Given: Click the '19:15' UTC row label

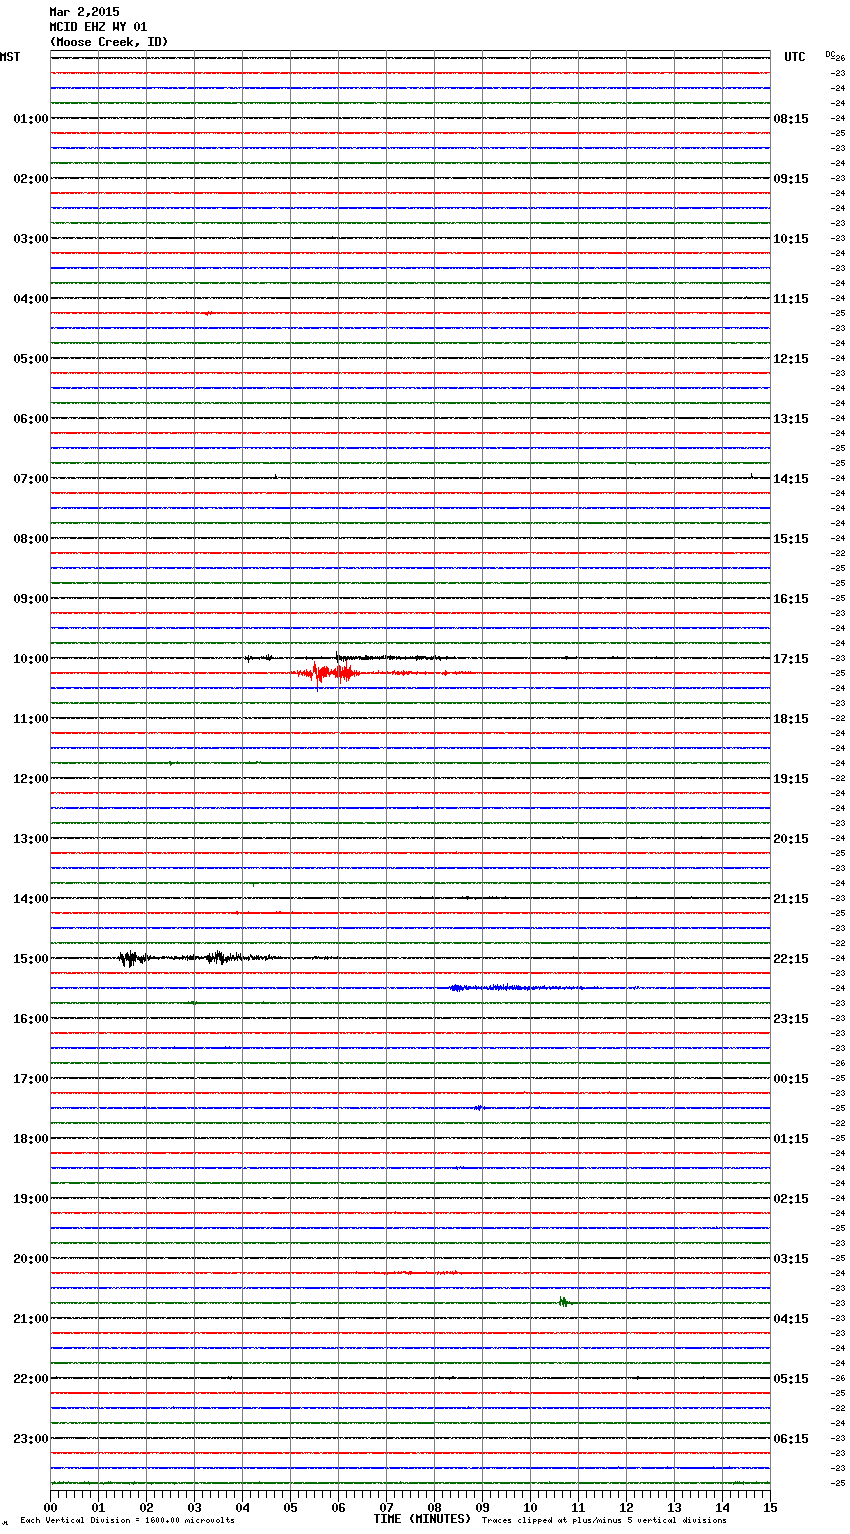Looking at the screenshot, I should point(791,779).
